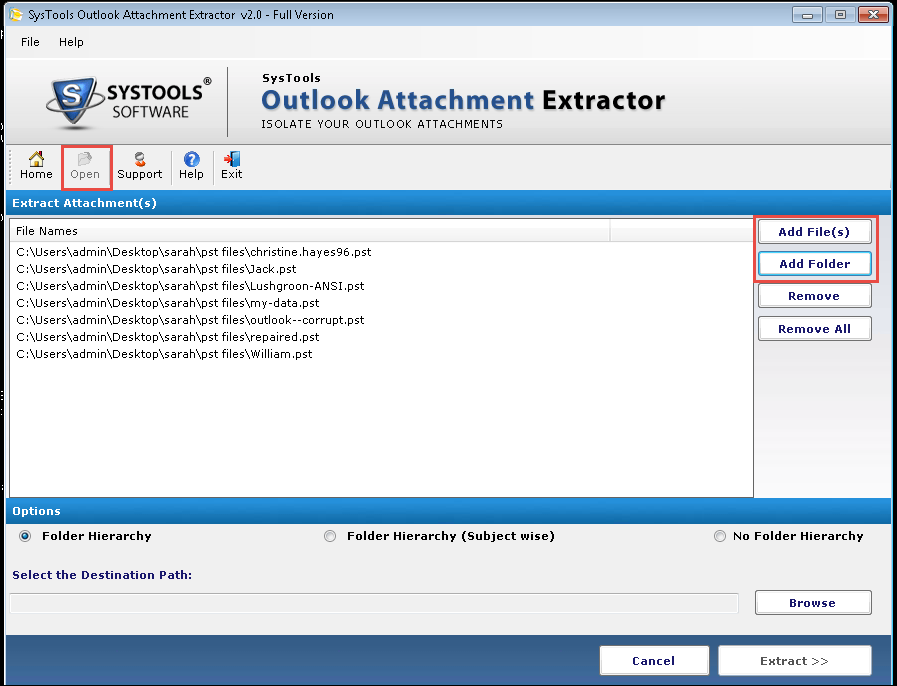897x686 pixels.
Task: Select the Open icon to load files
Action: pos(86,165)
